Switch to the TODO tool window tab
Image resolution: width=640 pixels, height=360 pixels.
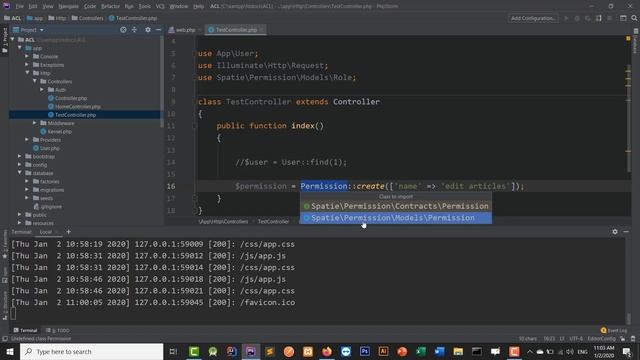coord(58,330)
